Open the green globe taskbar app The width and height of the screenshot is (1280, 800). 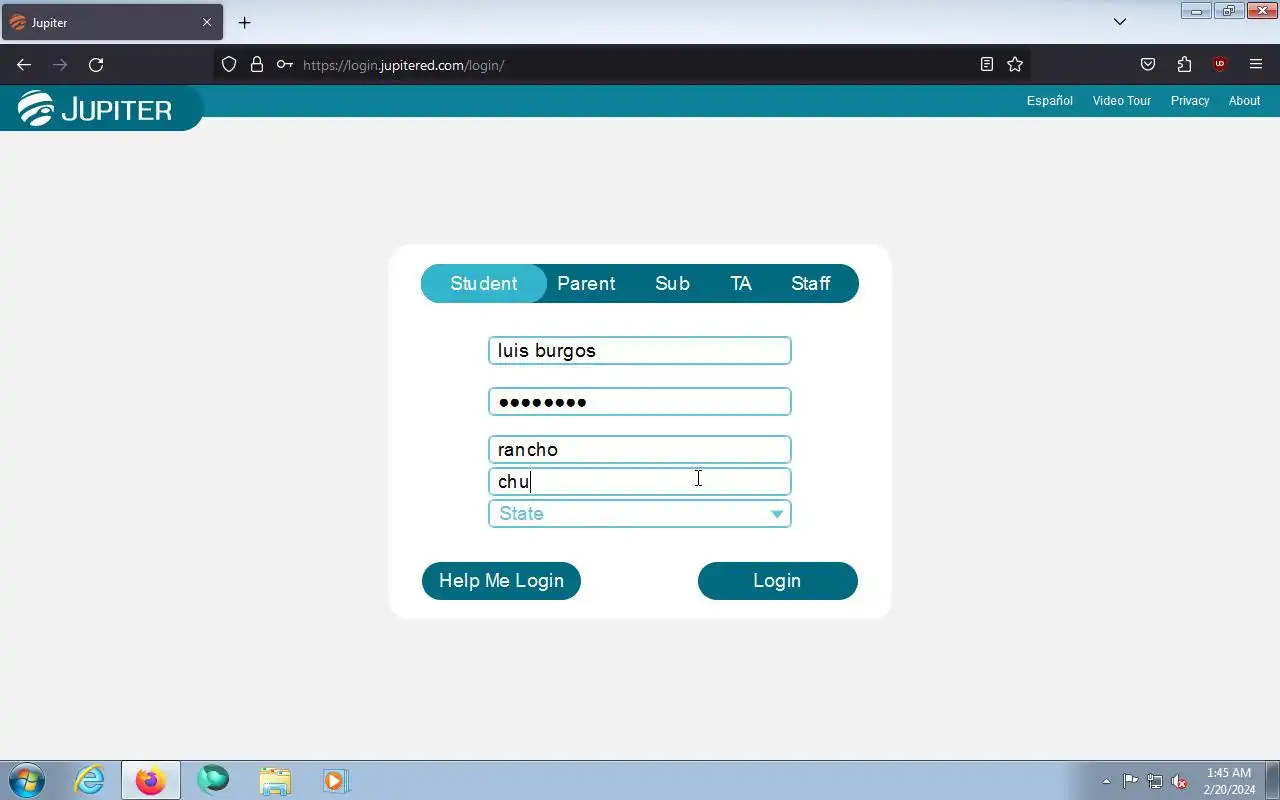tap(213, 780)
